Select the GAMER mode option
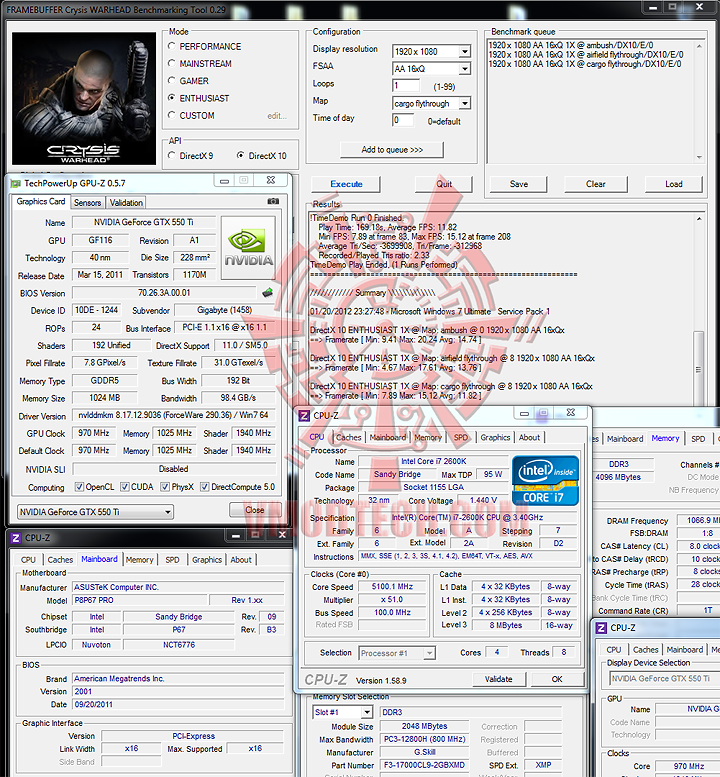This screenshot has width=720, height=777. click(x=171, y=80)
